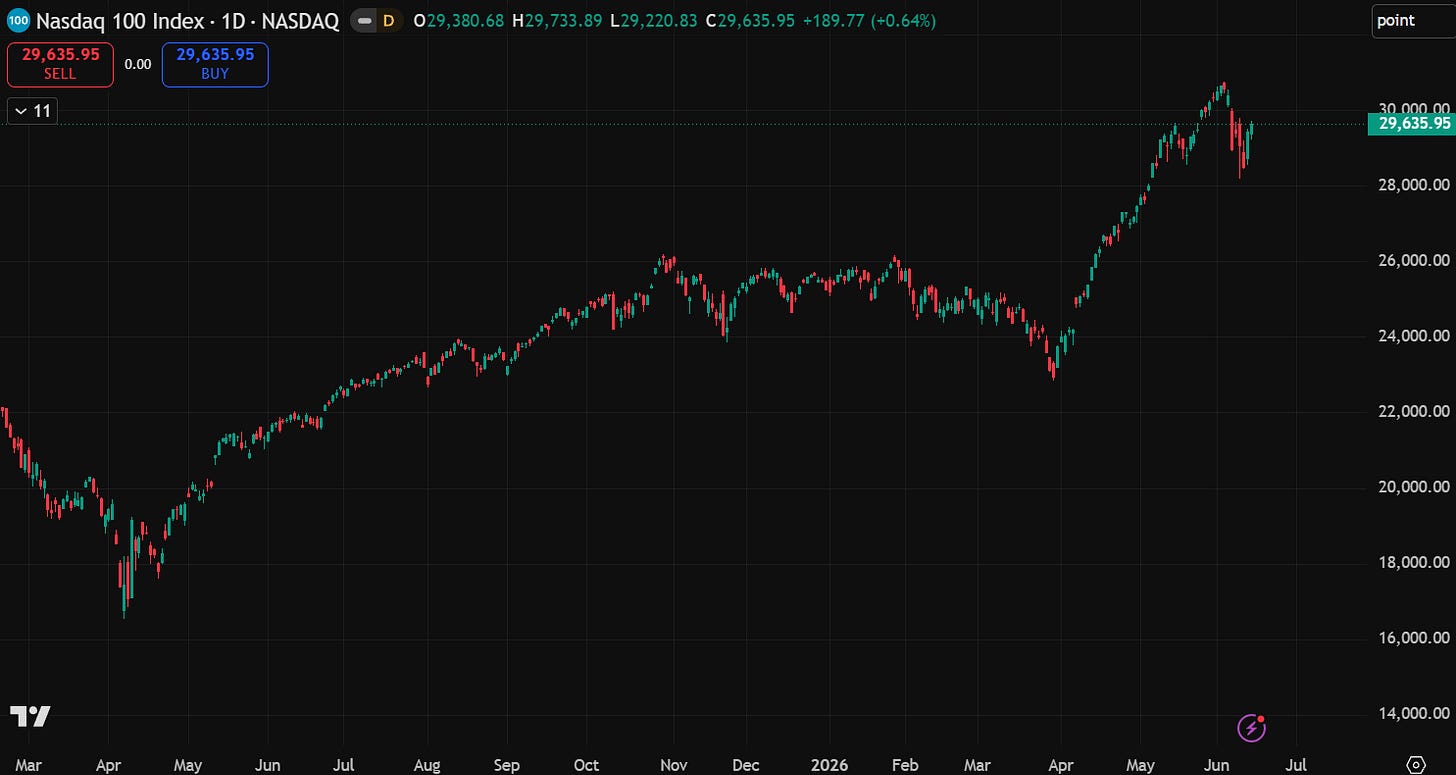
Task: Click the 28,000.00 price axis label
Action: click(1413, 185)
